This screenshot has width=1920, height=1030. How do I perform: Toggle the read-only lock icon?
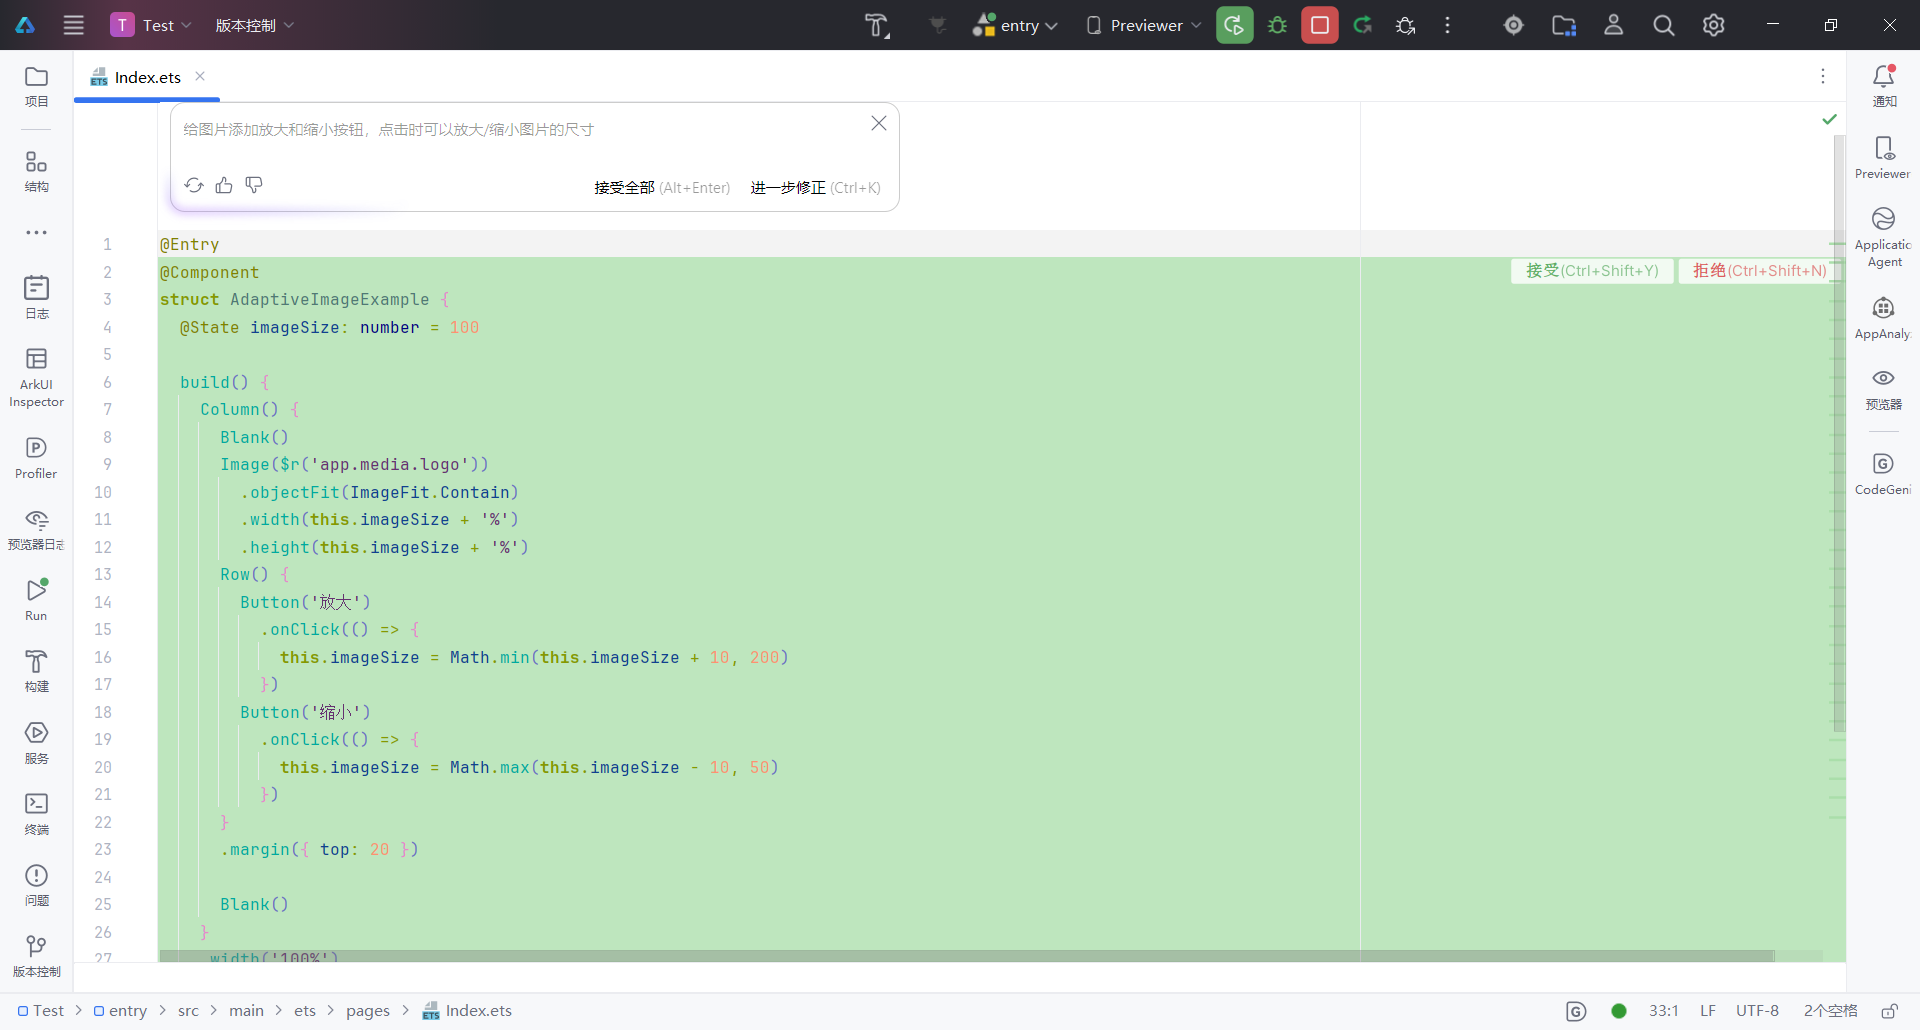click(1890, 1011)
